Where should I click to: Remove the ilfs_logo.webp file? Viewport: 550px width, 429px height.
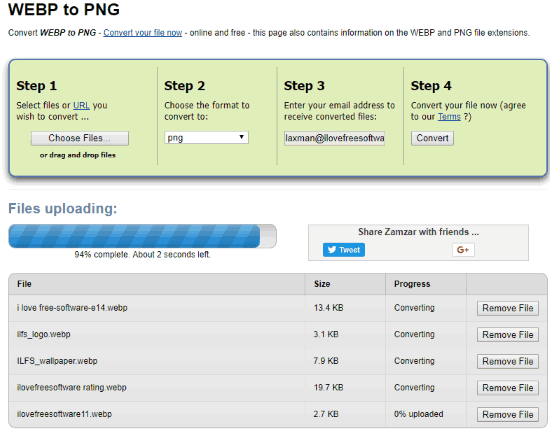[508, 335]
